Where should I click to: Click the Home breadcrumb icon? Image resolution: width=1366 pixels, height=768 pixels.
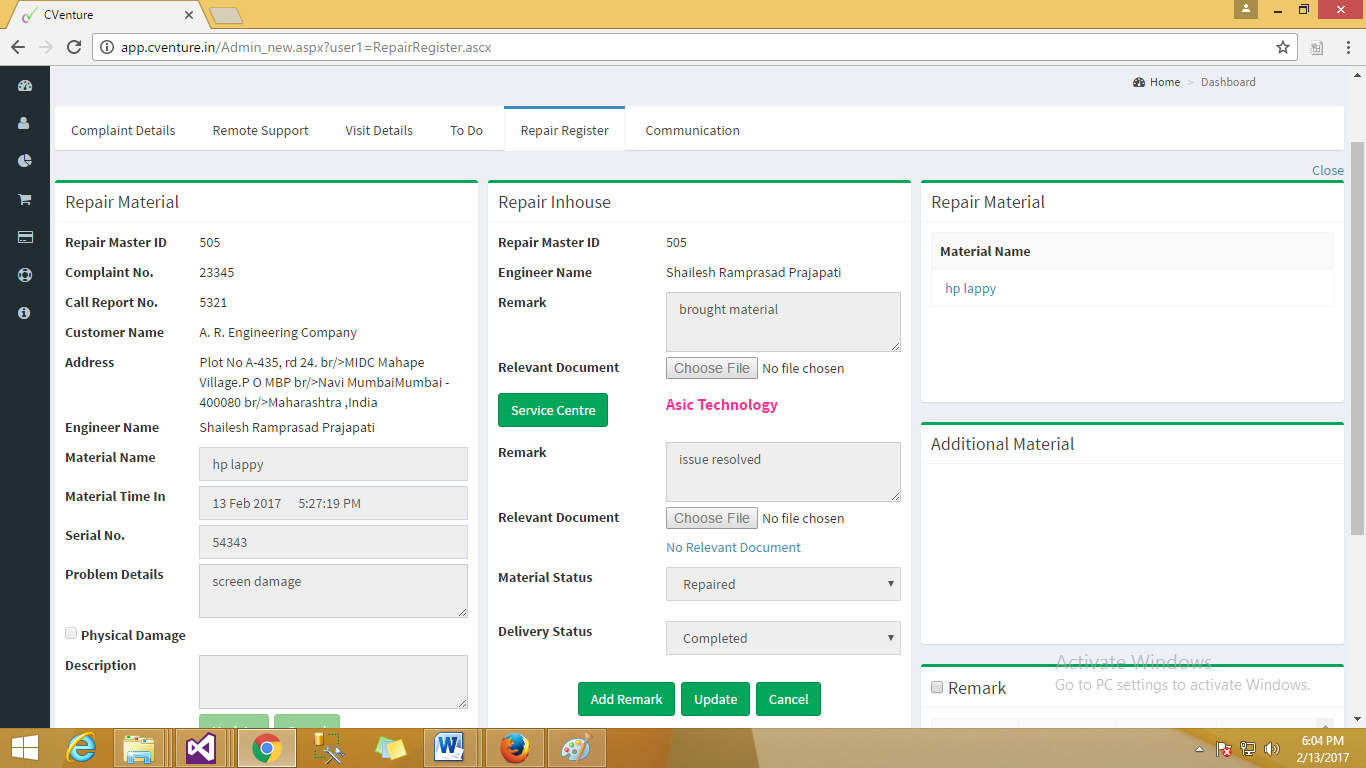point(1139,82)
